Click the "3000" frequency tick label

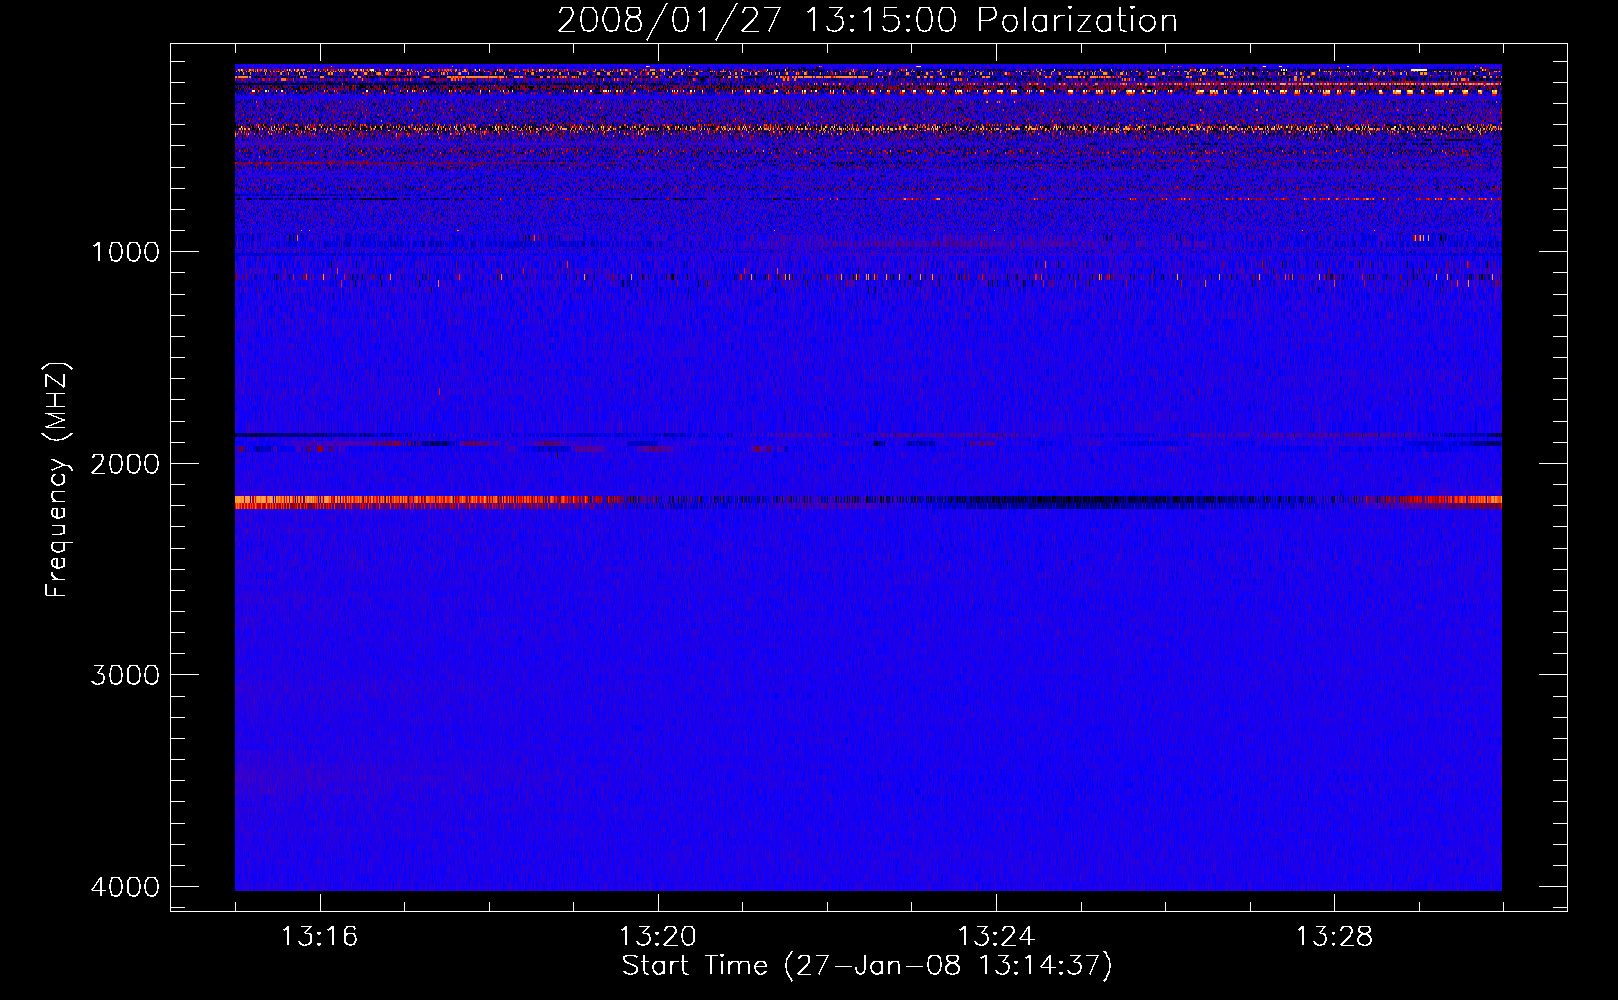126,675
